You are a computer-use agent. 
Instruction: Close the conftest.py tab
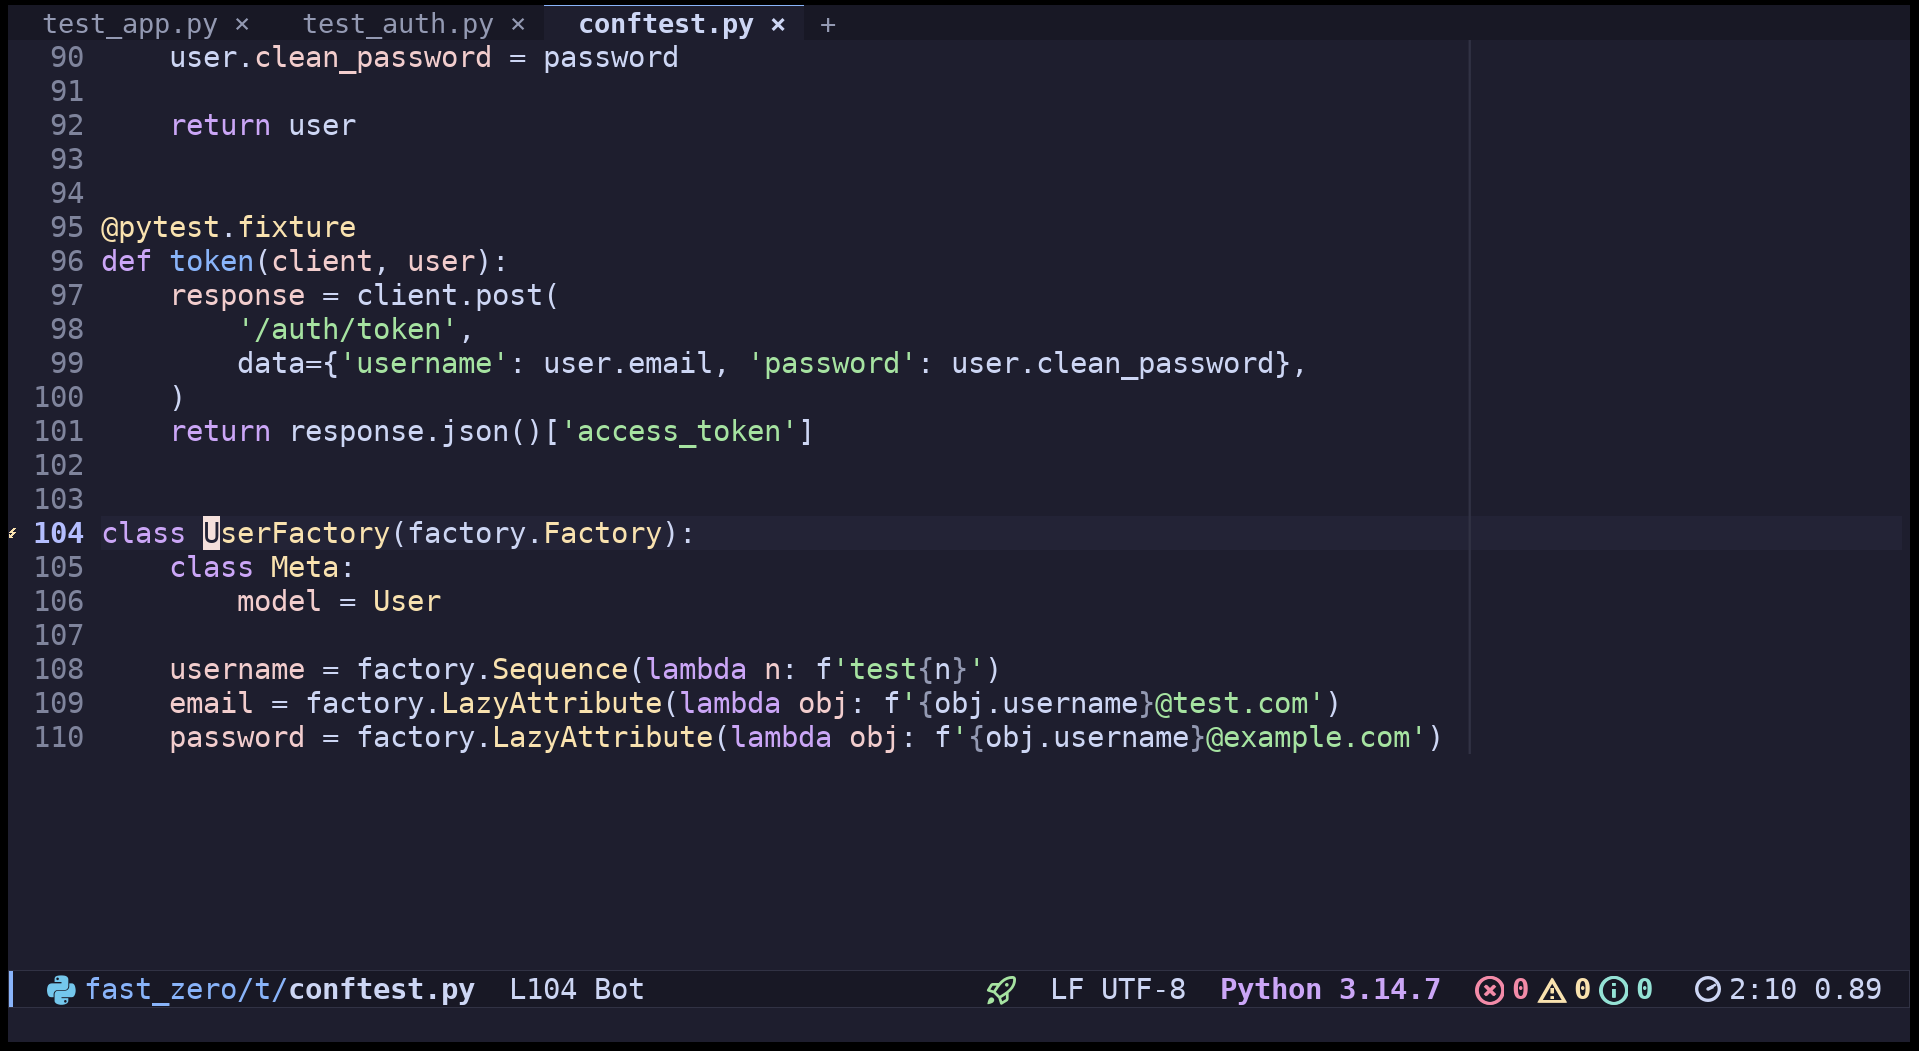coord(778,25)
